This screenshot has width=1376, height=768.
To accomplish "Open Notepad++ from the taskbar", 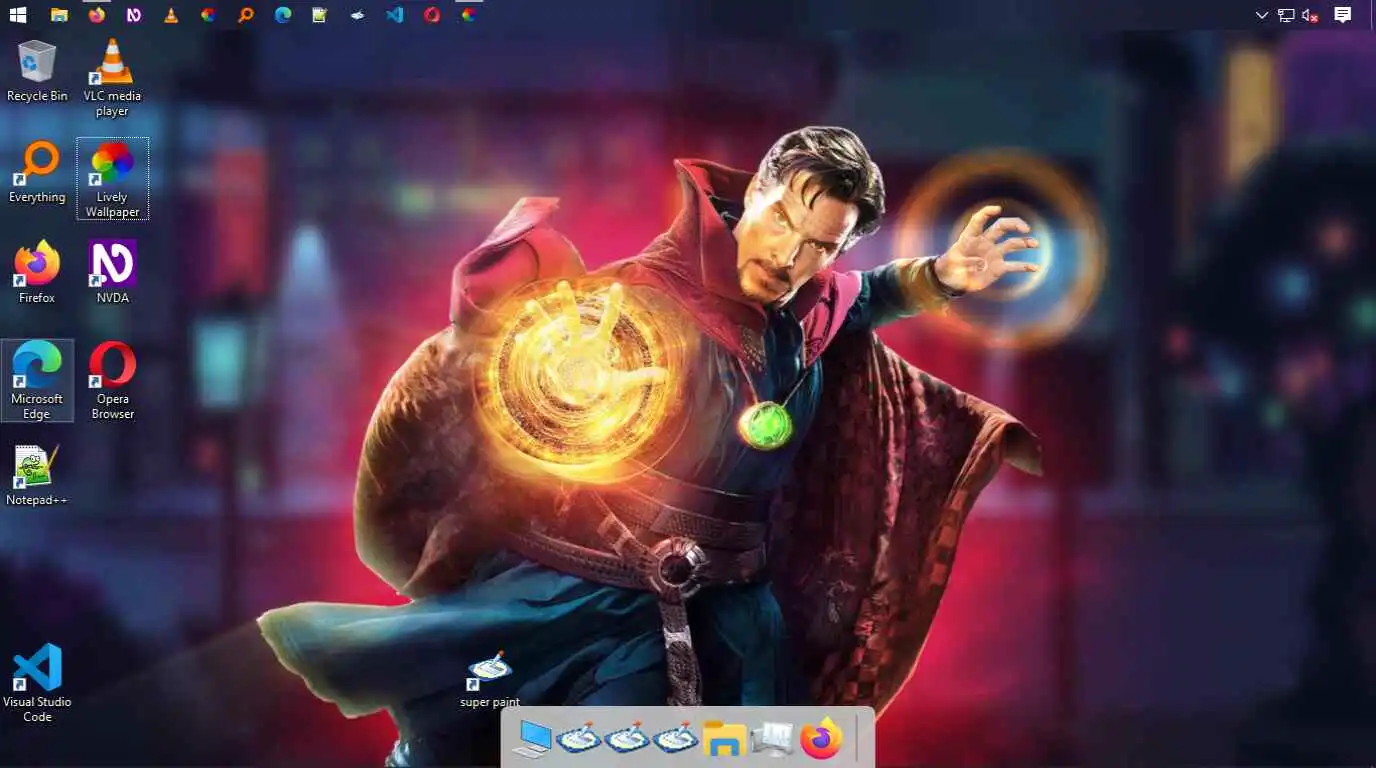I will point(320,15).
